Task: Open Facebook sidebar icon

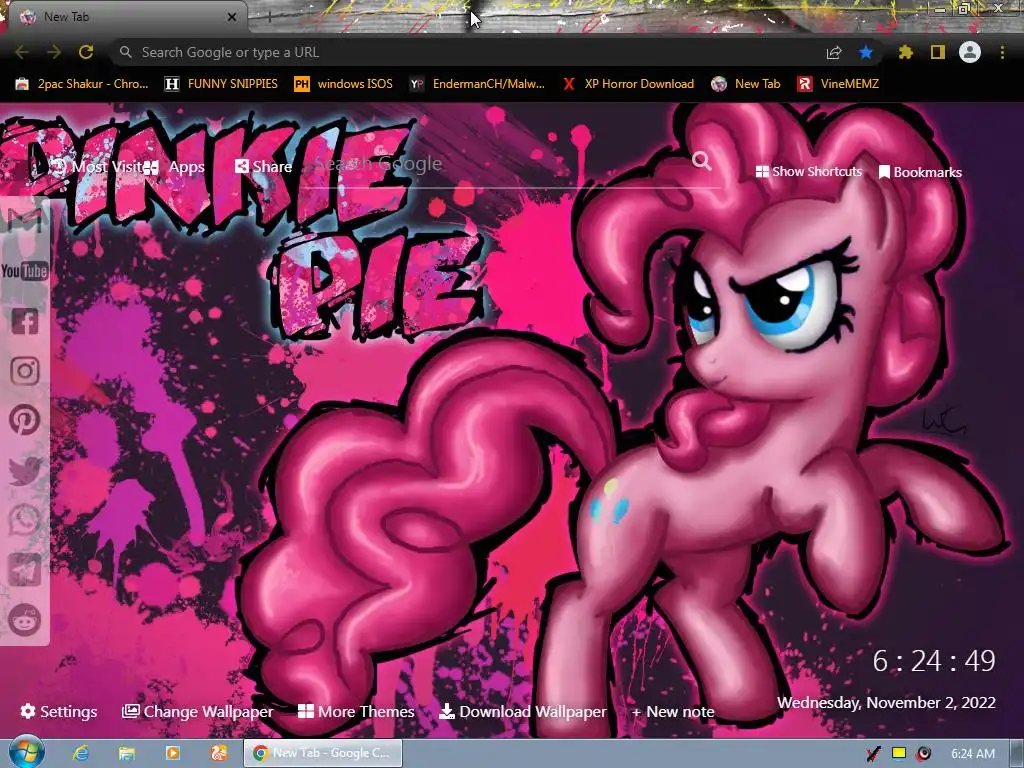Action: (25, 321)
